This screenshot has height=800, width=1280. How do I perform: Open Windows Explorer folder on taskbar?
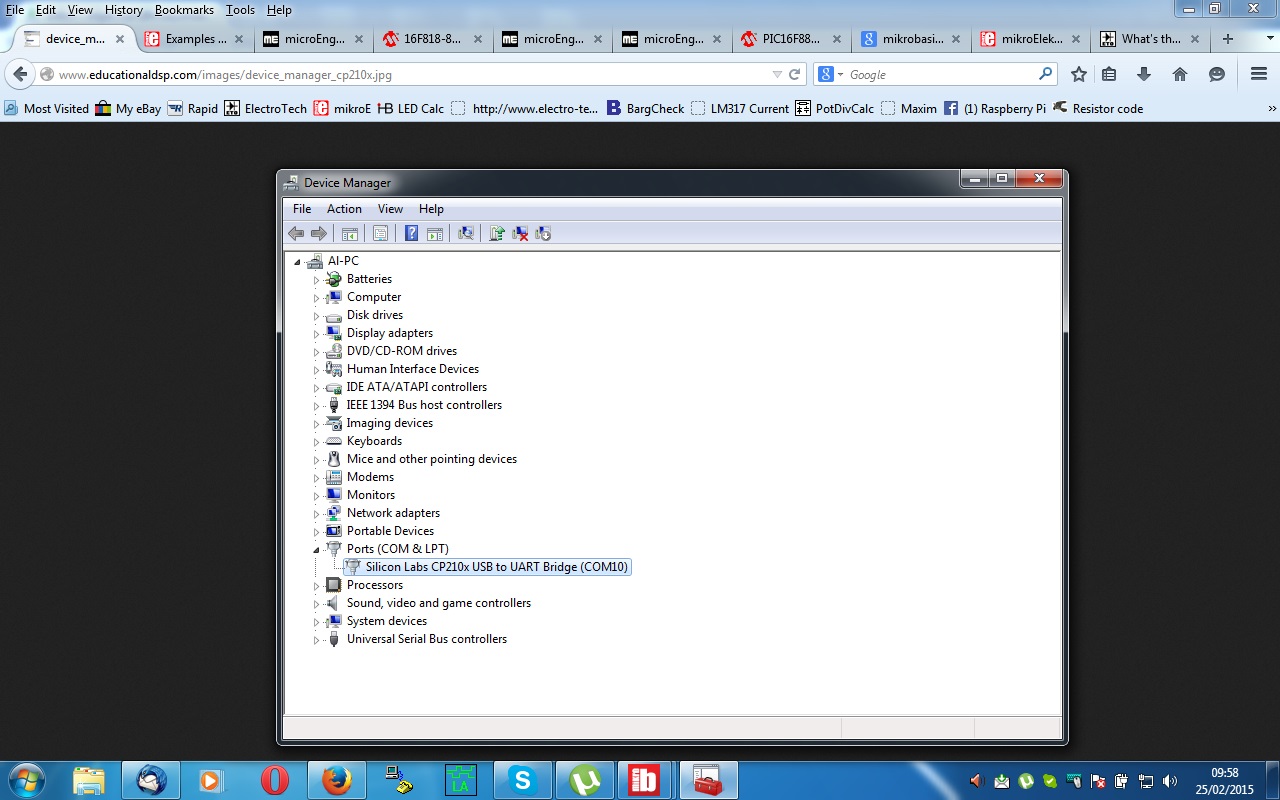point(89,780)
